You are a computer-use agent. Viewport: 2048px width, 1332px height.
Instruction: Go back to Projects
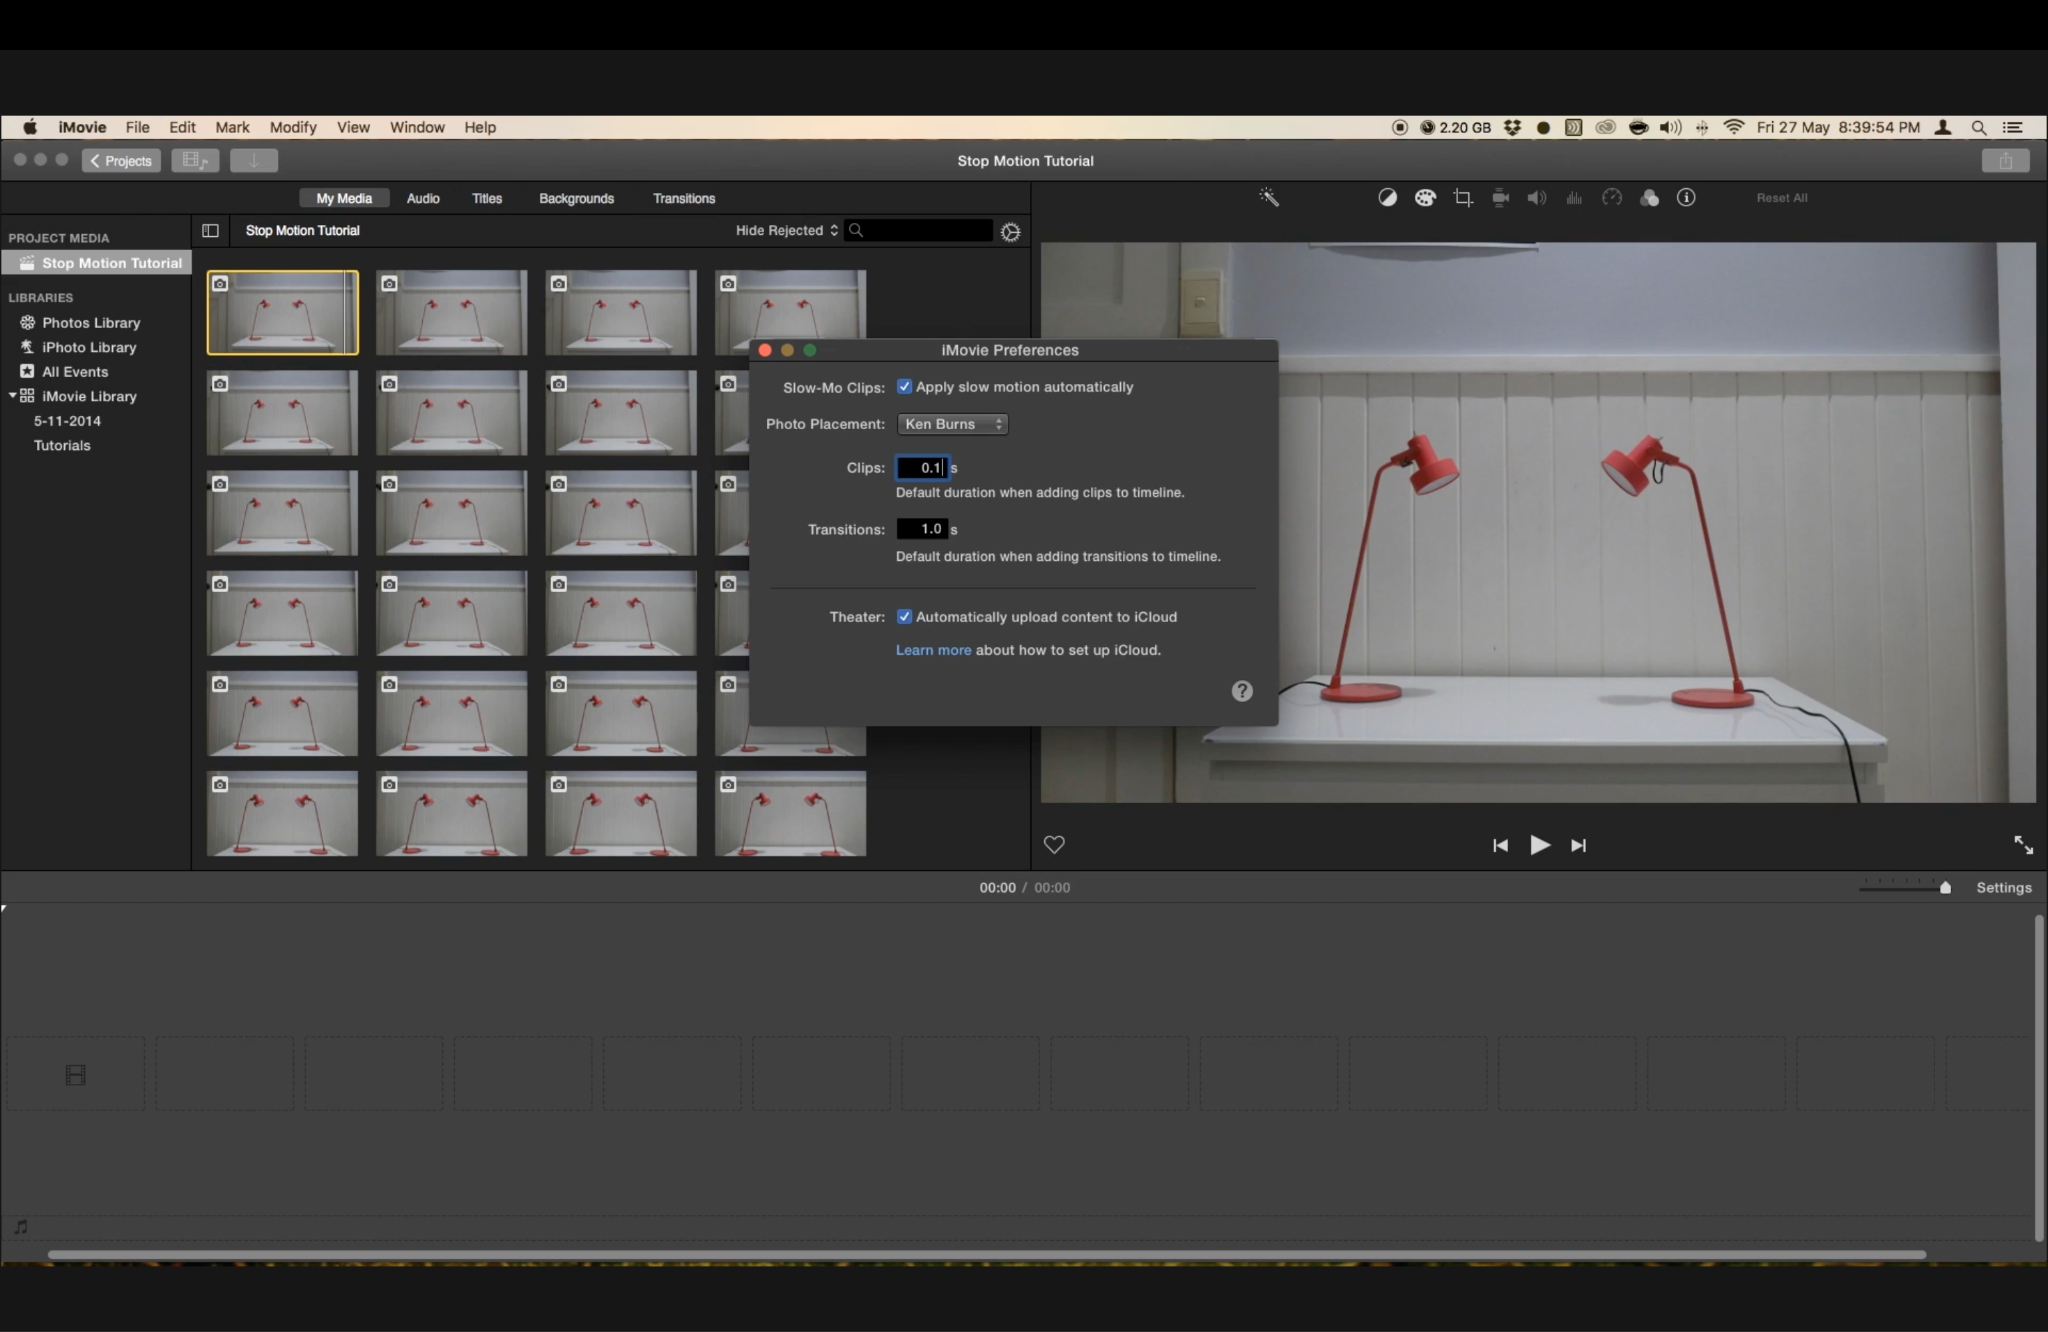tap(121, 160)
